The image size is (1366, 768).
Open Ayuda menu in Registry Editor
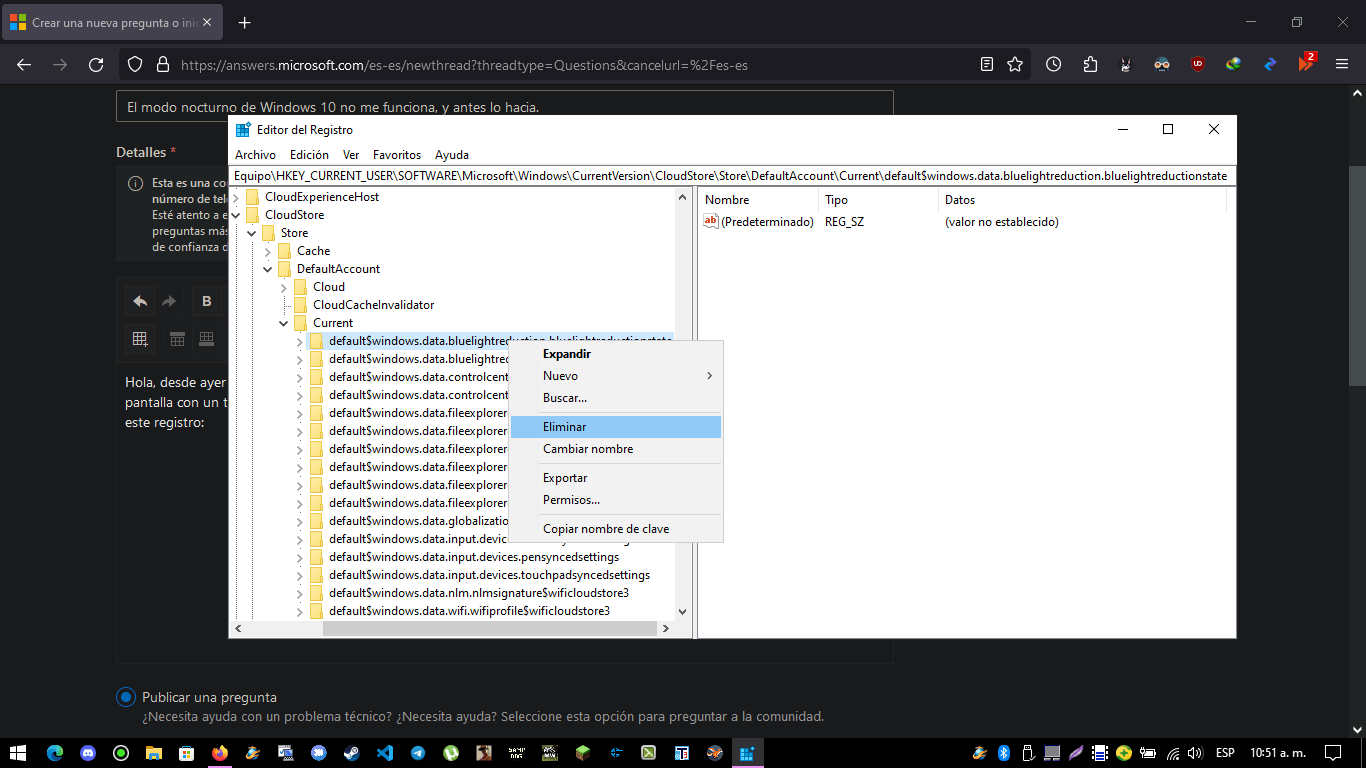(452, 155)
